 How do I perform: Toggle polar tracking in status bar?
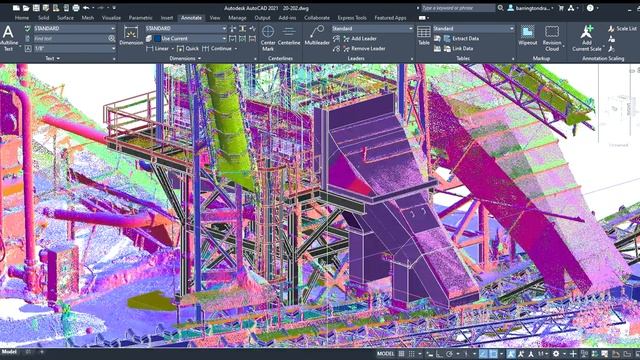point(449,354)
